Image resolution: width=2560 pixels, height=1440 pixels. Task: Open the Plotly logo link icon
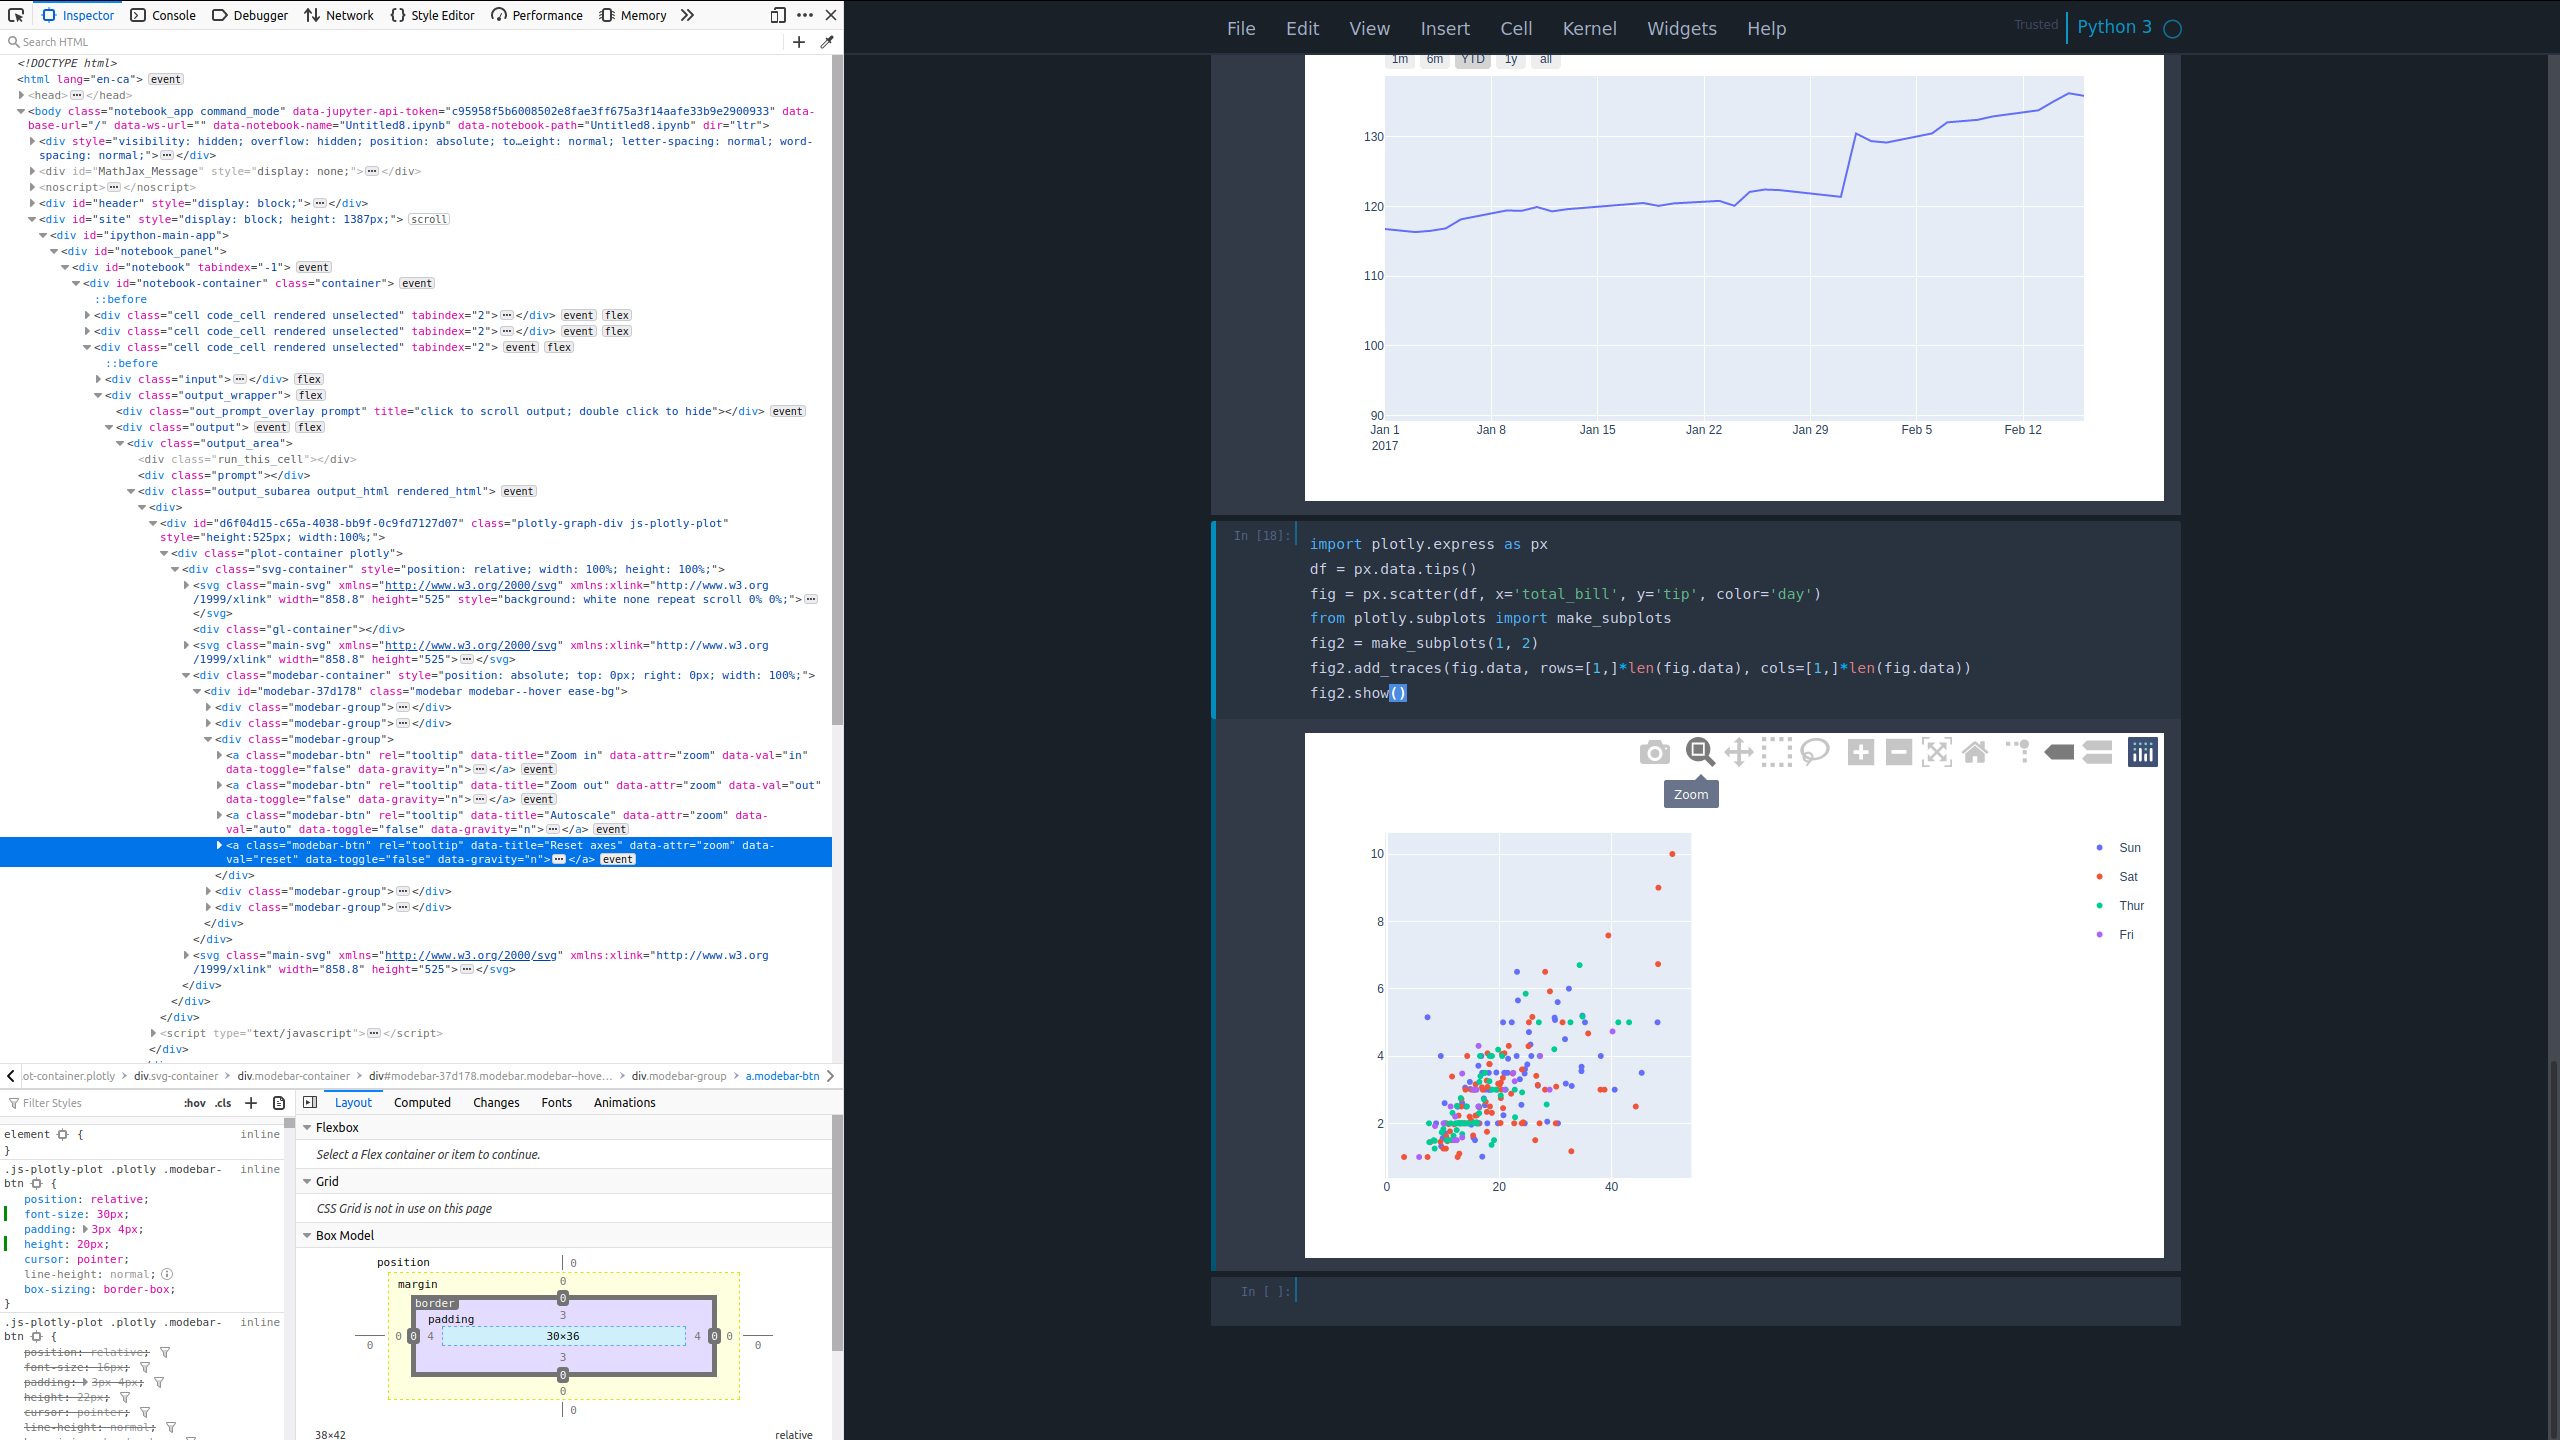2142,752
